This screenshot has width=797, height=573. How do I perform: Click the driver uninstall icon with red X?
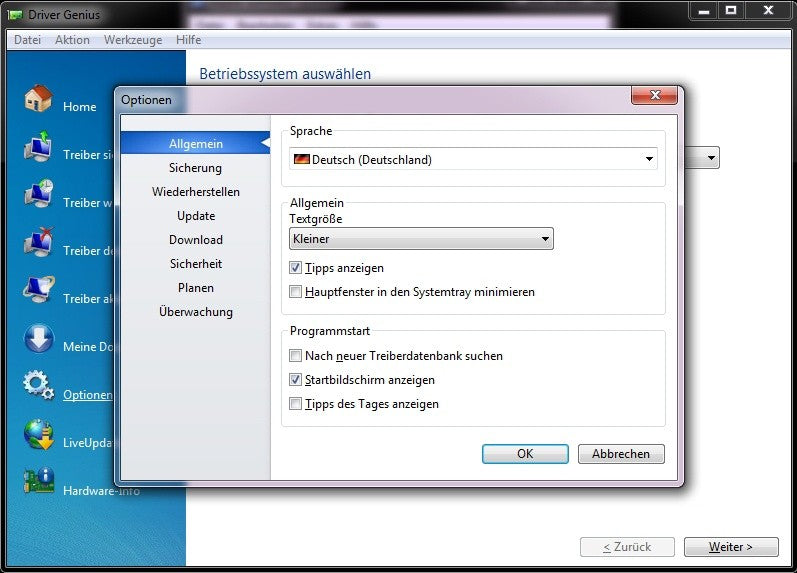click(39, 243)
